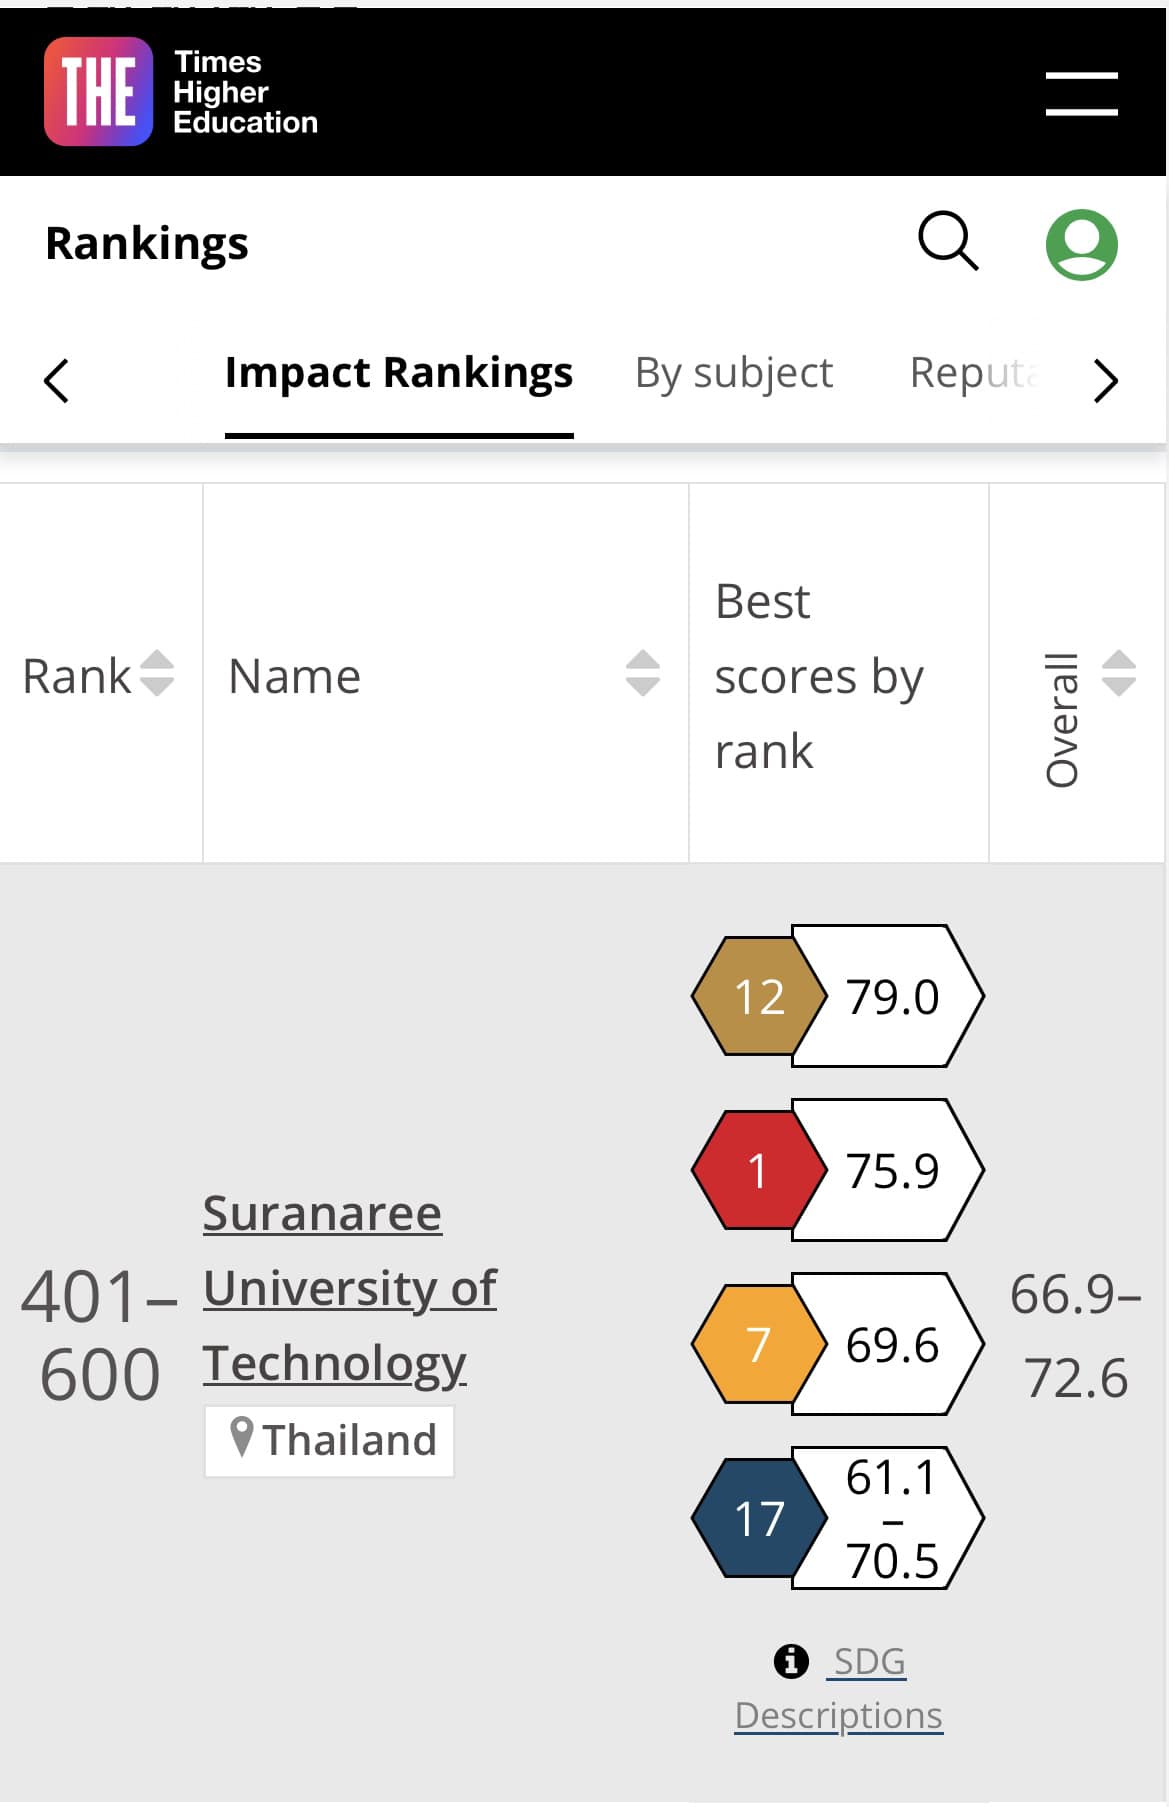1169x1807 pixels.
Task: Switch to the By subject tab
Action: pyautogui.click(x=734, y=373)
